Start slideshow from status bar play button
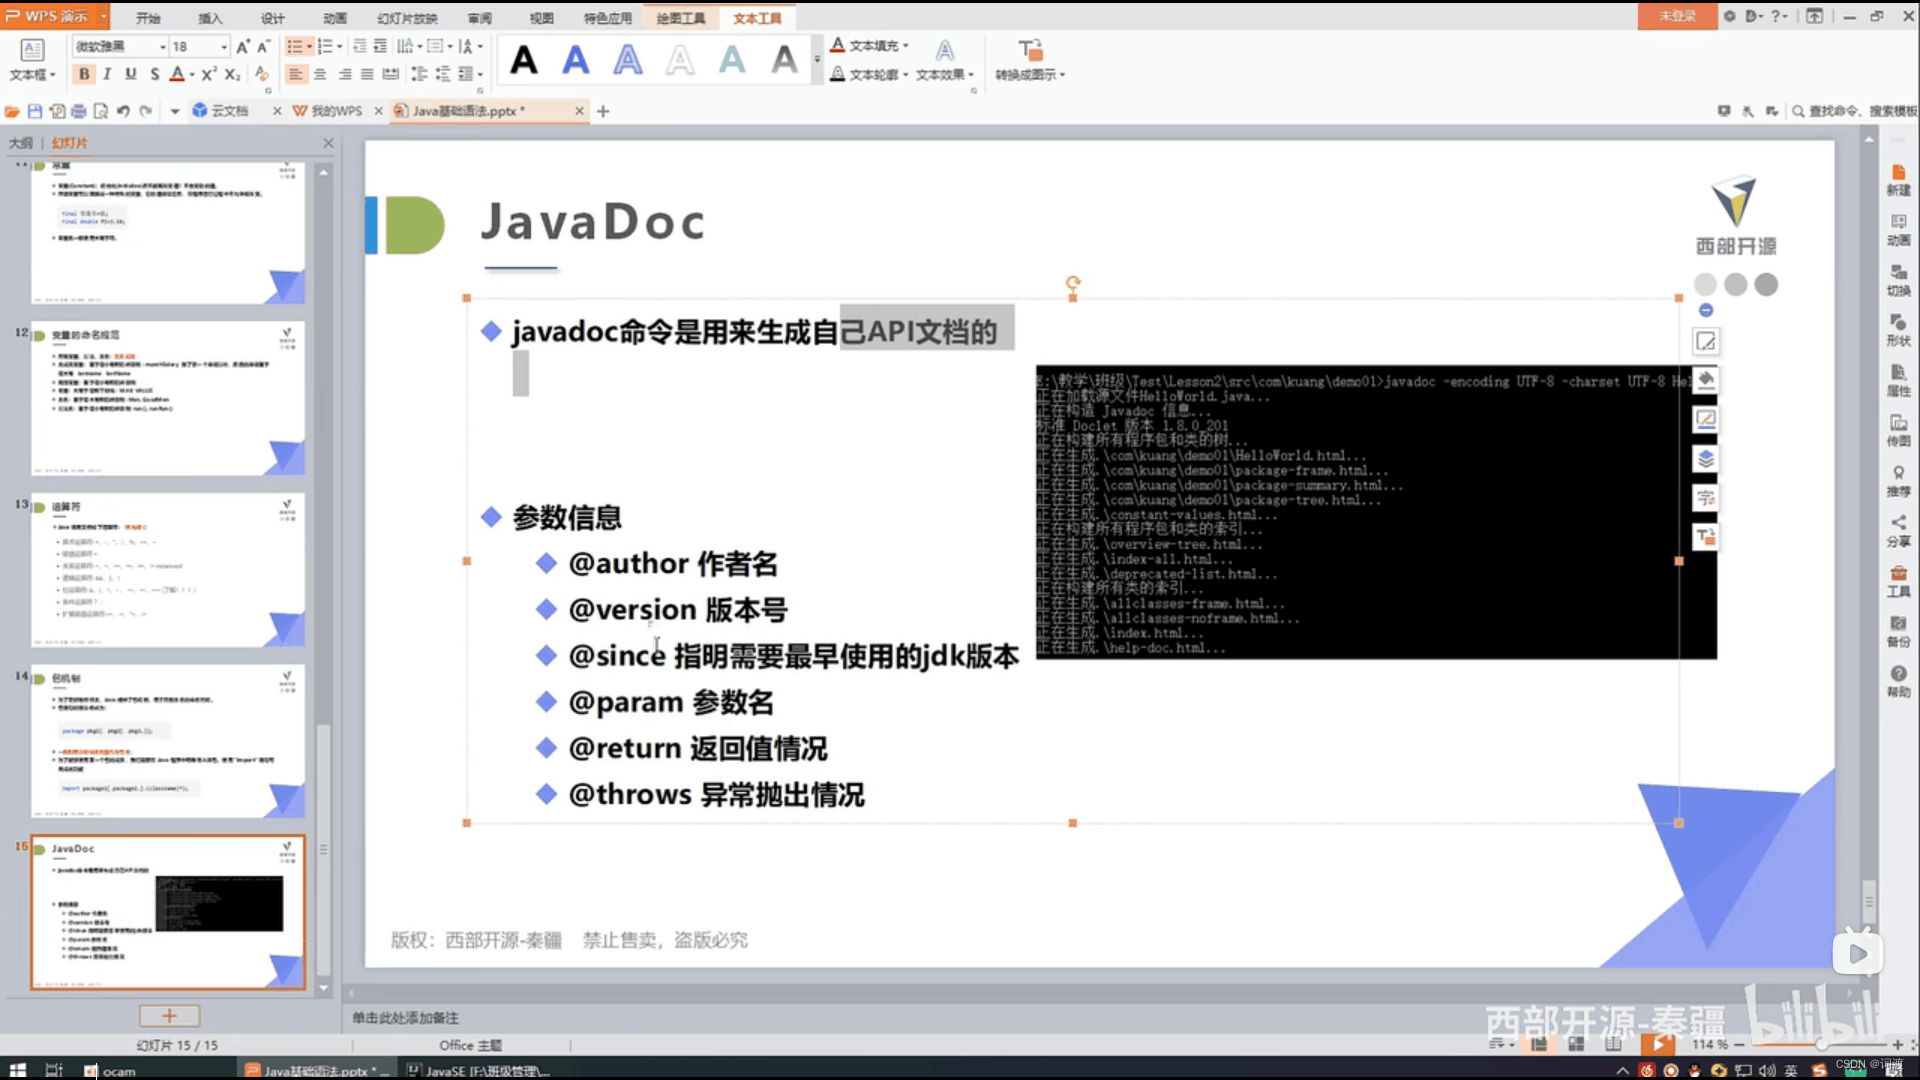Viewport: 1920px width, 1080px height. pos(1658,1044)
